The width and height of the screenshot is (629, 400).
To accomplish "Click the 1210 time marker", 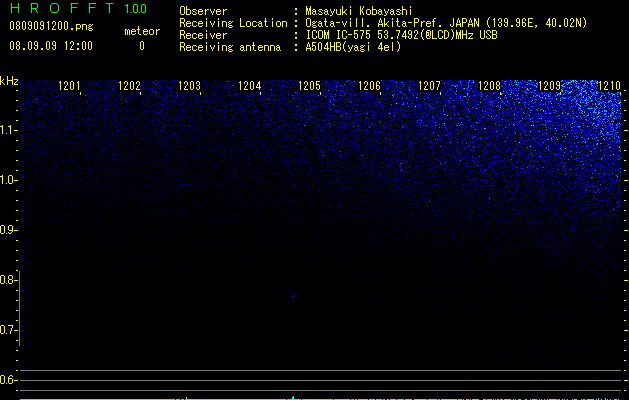I will (x=609, y=85).
